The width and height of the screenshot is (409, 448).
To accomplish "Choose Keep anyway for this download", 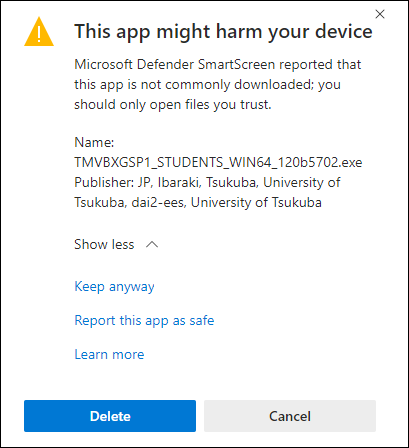I will pyautogui.click(x=114, y=287).
